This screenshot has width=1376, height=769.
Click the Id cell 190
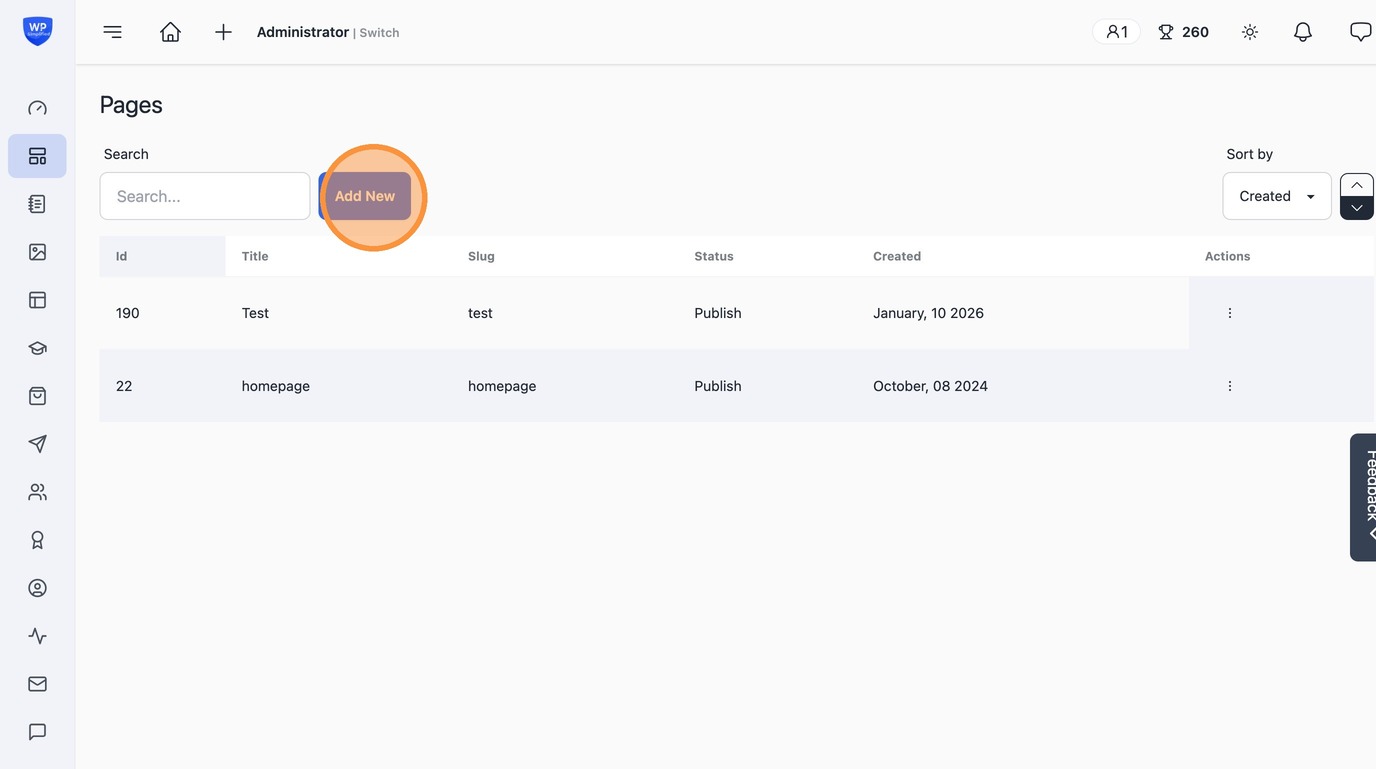coord(127,313)
